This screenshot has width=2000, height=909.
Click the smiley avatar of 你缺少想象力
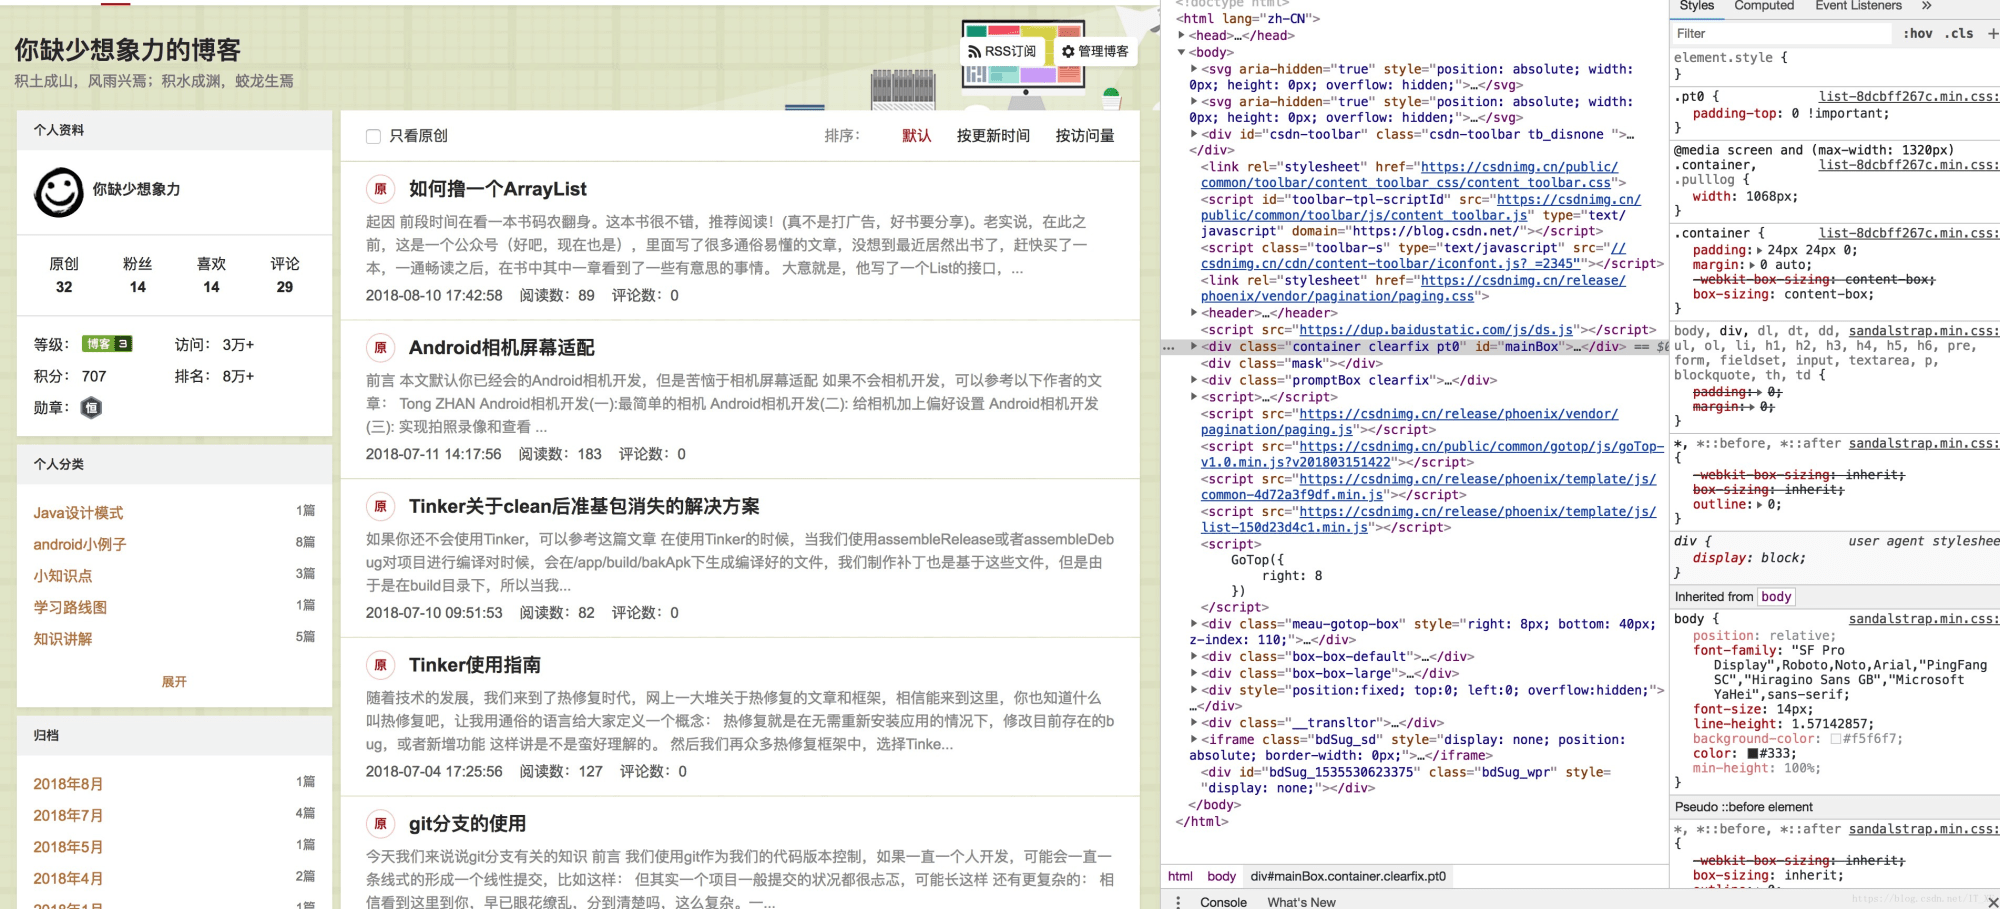tap(59, 191)
